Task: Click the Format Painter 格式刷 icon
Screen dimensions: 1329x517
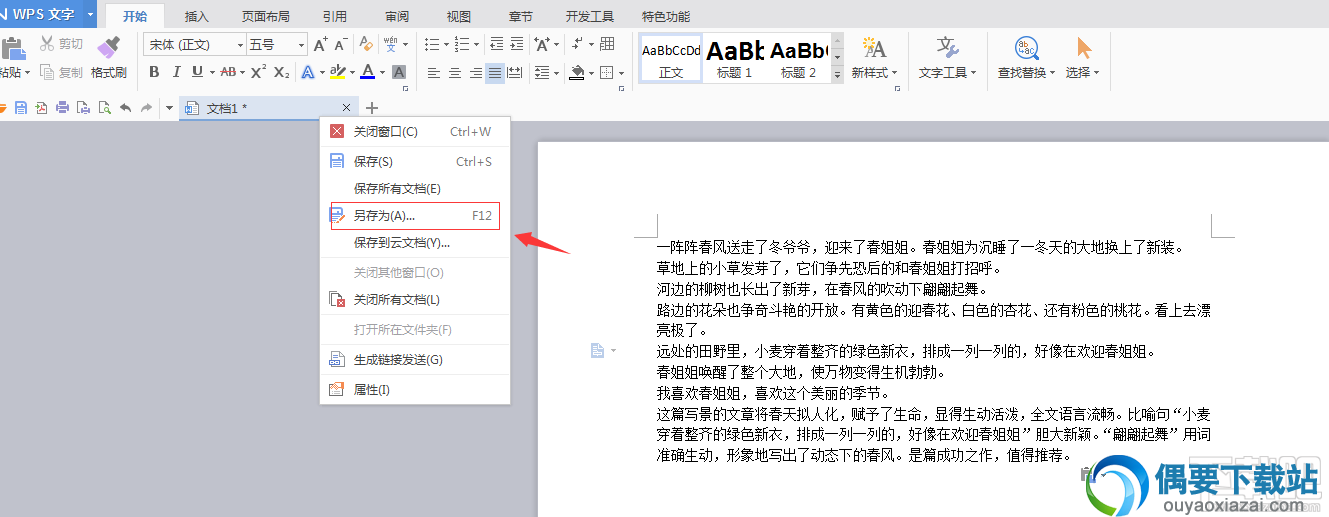Action: tap(108, 47)
